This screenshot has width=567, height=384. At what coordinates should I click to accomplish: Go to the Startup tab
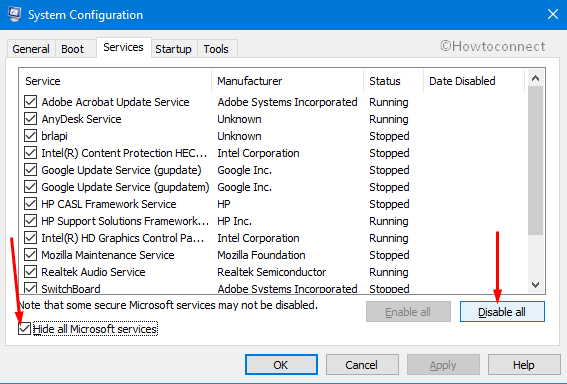tap(173, 49)
